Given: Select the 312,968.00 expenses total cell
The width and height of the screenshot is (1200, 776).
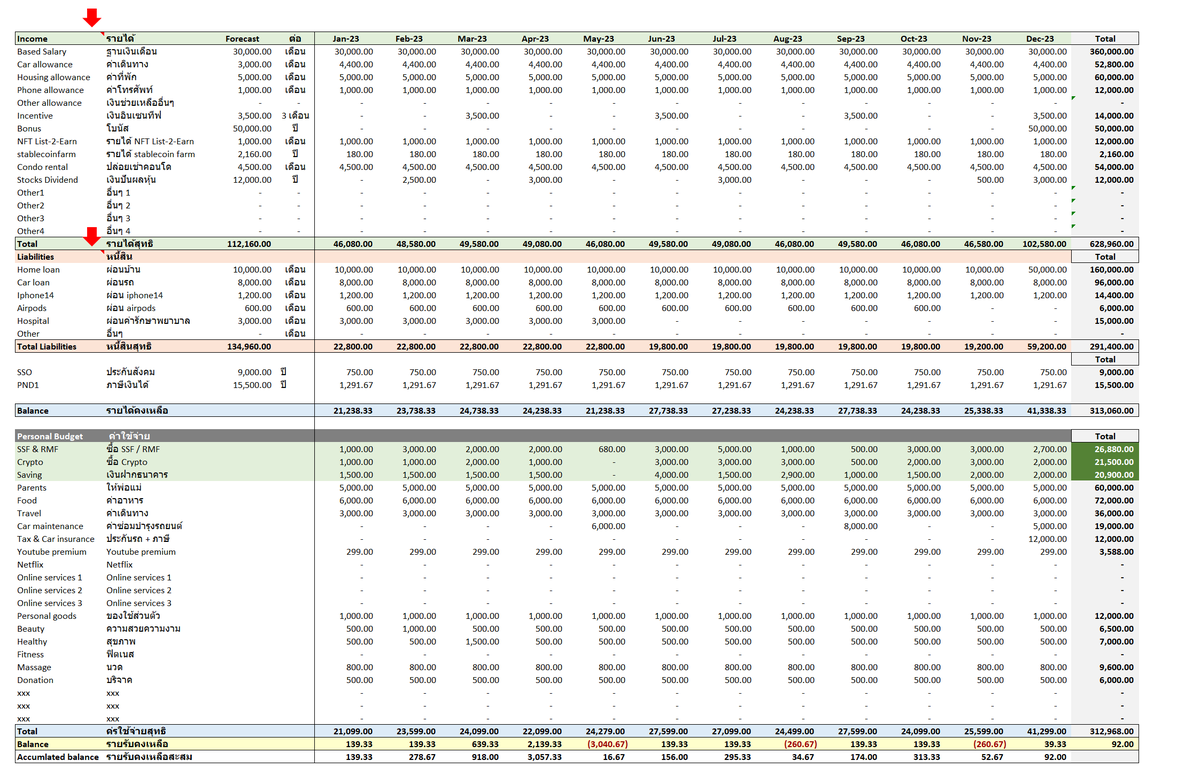Looking at the screenshot, I should [x=1111, y=732].
